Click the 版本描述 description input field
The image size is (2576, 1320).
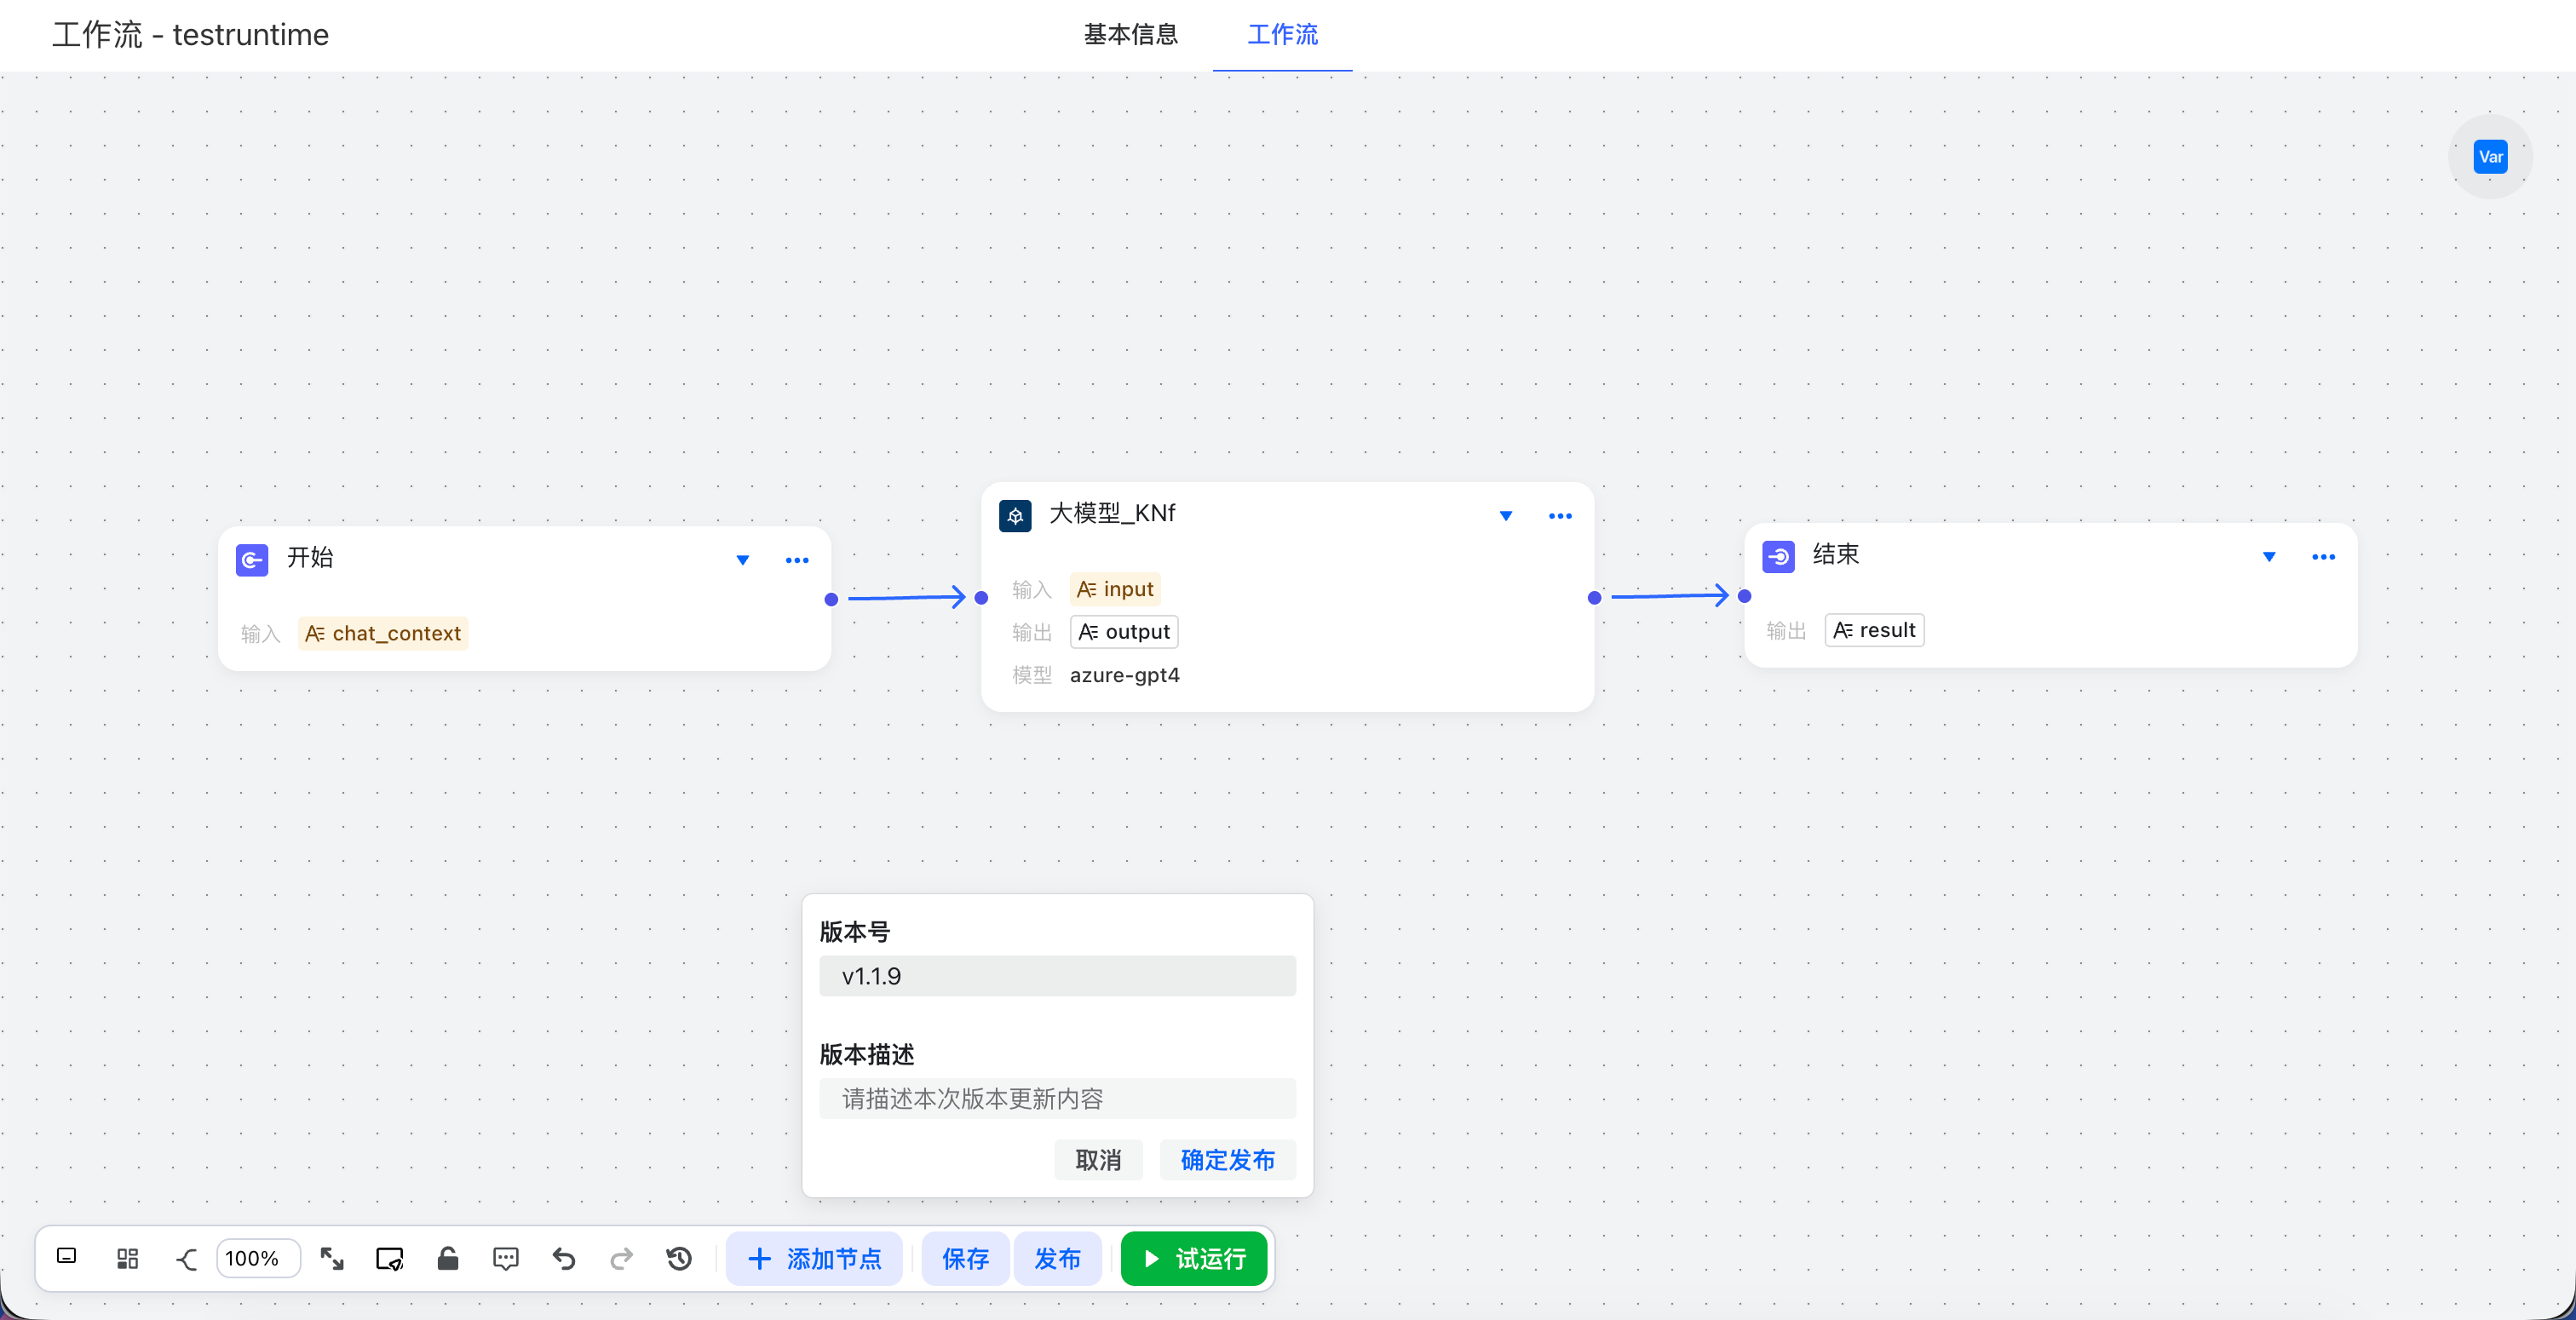click(1057, 1099)
